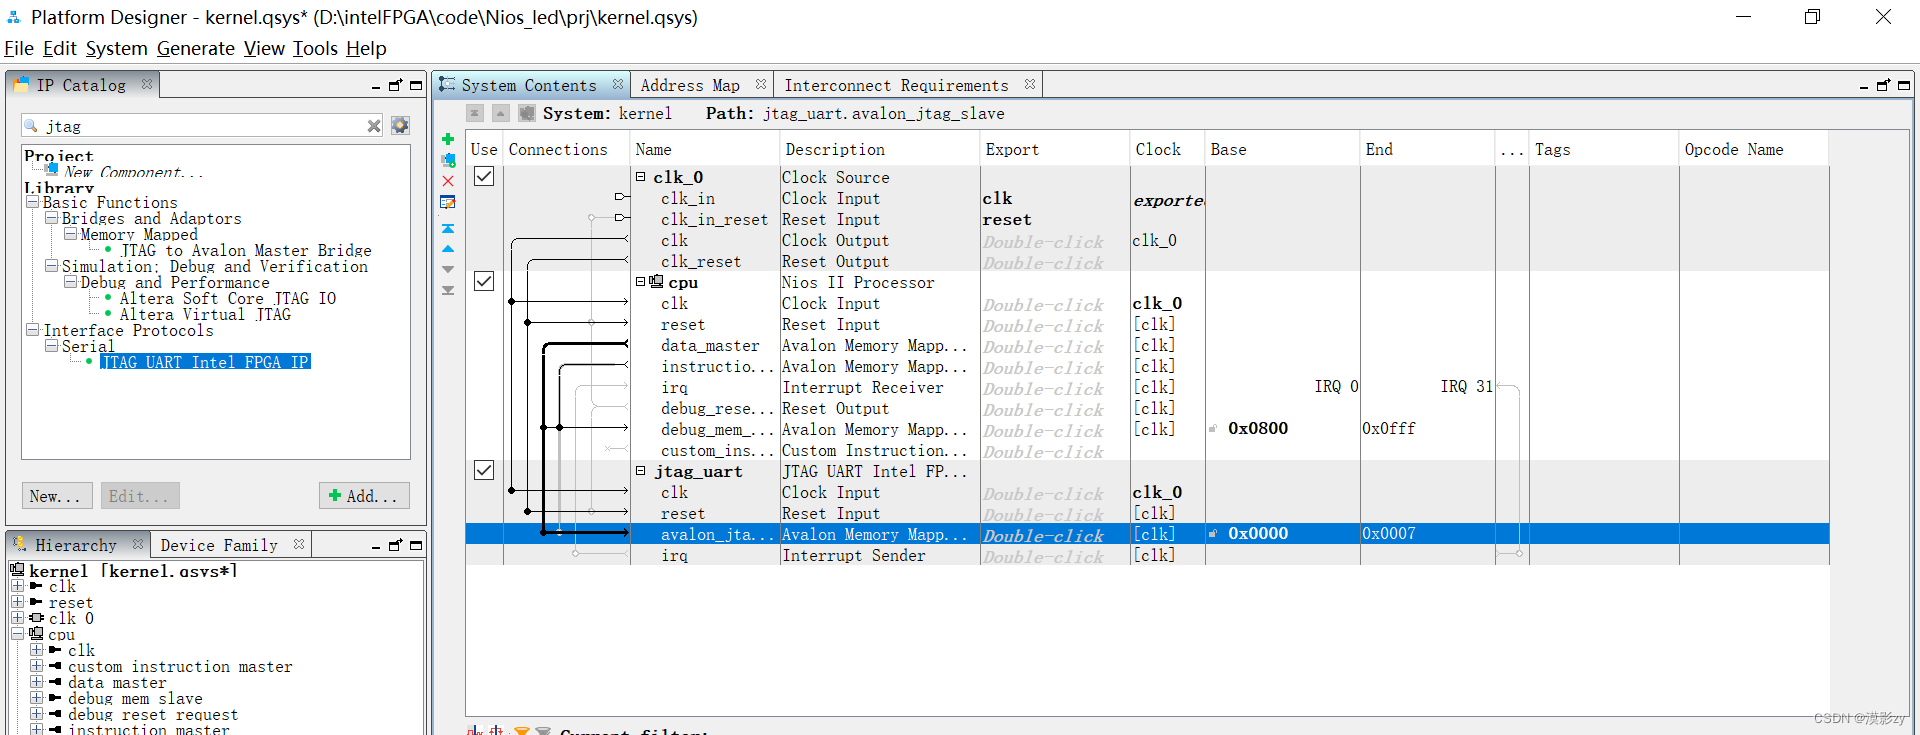Switch to the Address Map tab
1920x735 pixels.
pos(690,85)
